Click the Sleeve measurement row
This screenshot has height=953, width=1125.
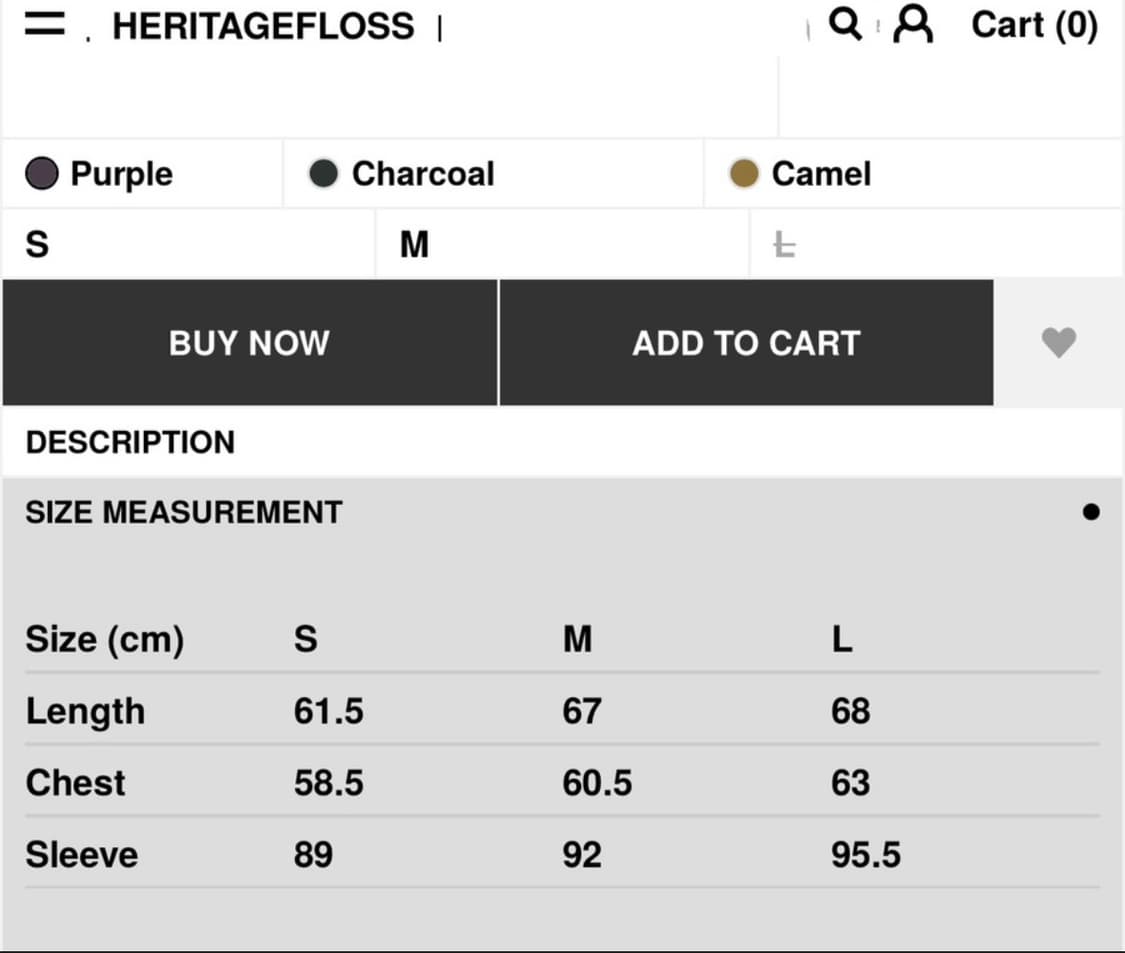(x=82, y=854)
